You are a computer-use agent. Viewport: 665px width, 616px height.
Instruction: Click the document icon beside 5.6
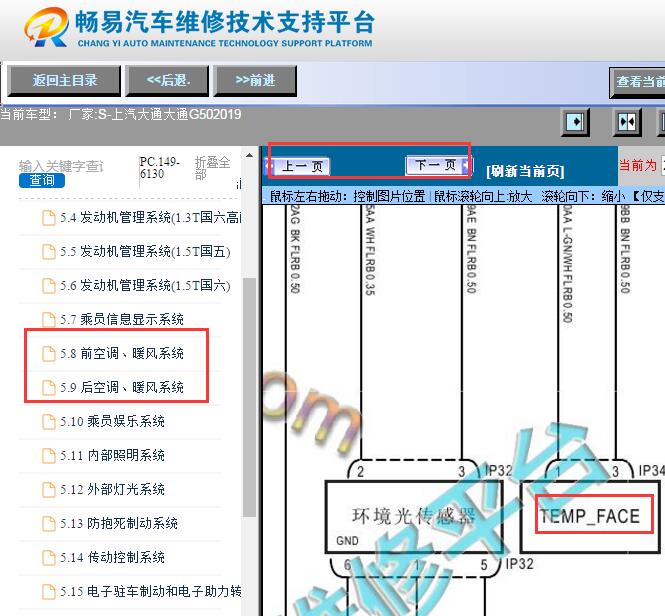(x=49, y=286)
